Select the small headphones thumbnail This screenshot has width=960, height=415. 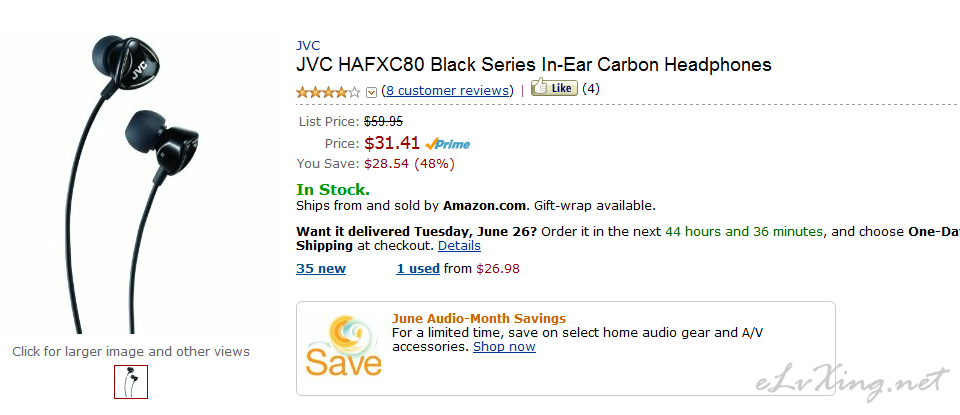[131, 382]
